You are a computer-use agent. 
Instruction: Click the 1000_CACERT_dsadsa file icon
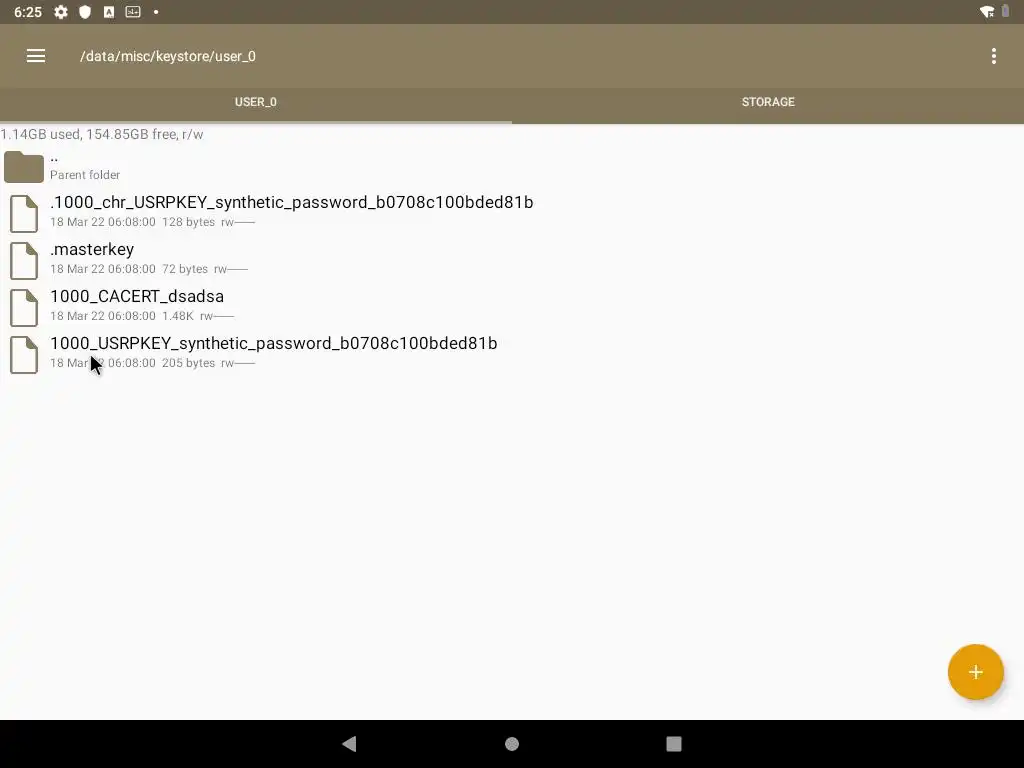click(x=24, y=308)
